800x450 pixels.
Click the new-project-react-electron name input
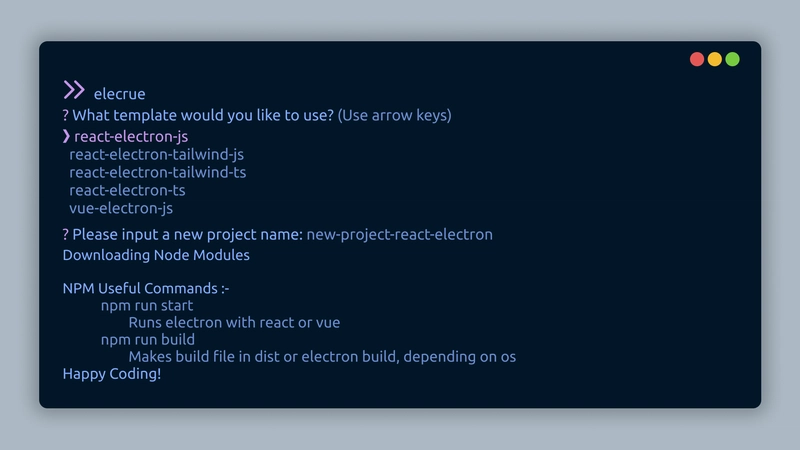click(399, 235)
